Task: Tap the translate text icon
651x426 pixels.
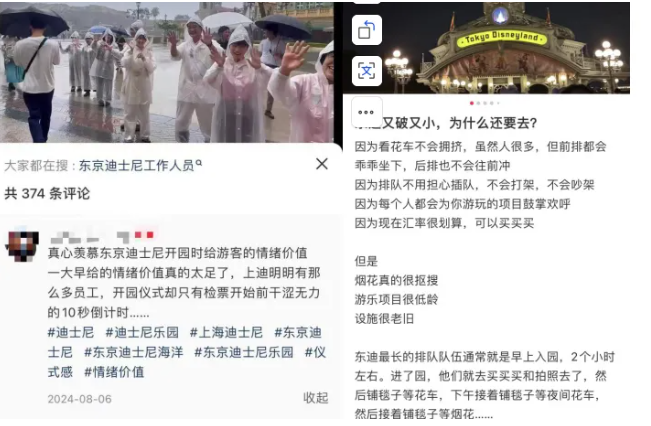Action: point(367,71)
